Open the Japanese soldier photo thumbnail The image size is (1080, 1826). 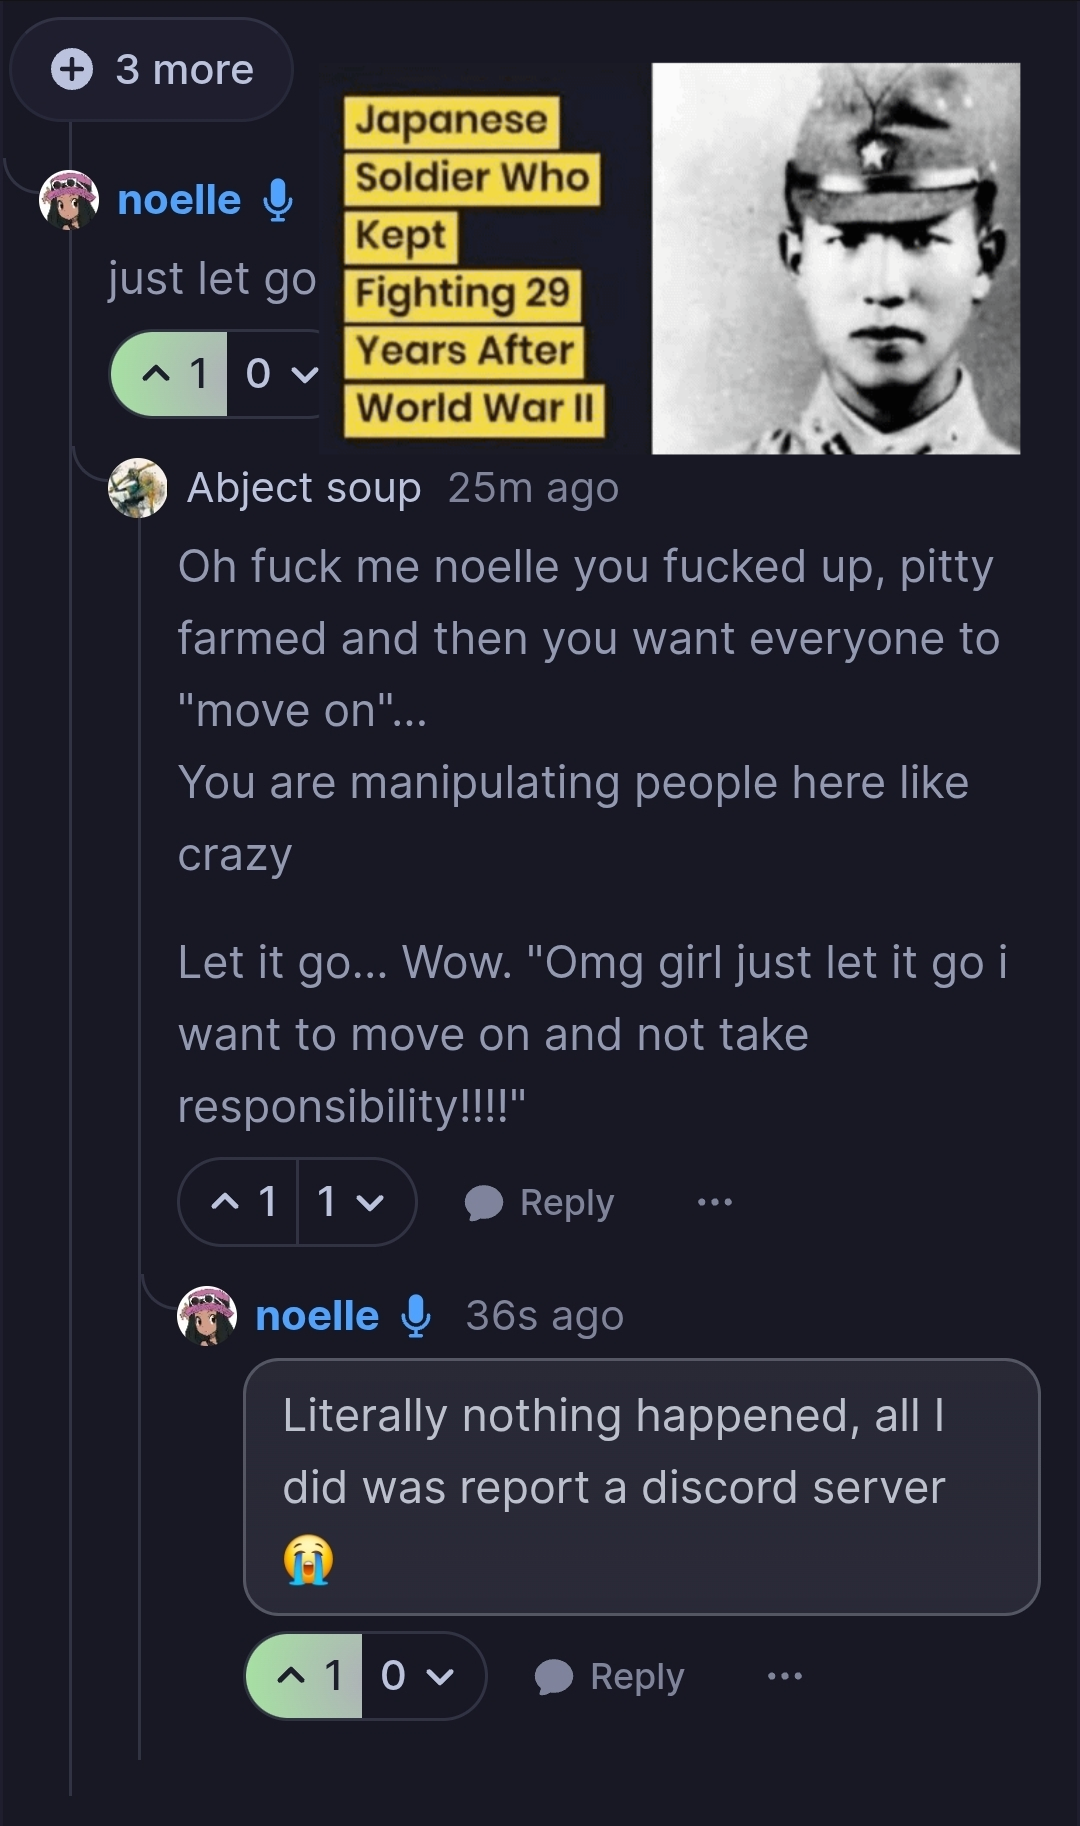point(835,258)
